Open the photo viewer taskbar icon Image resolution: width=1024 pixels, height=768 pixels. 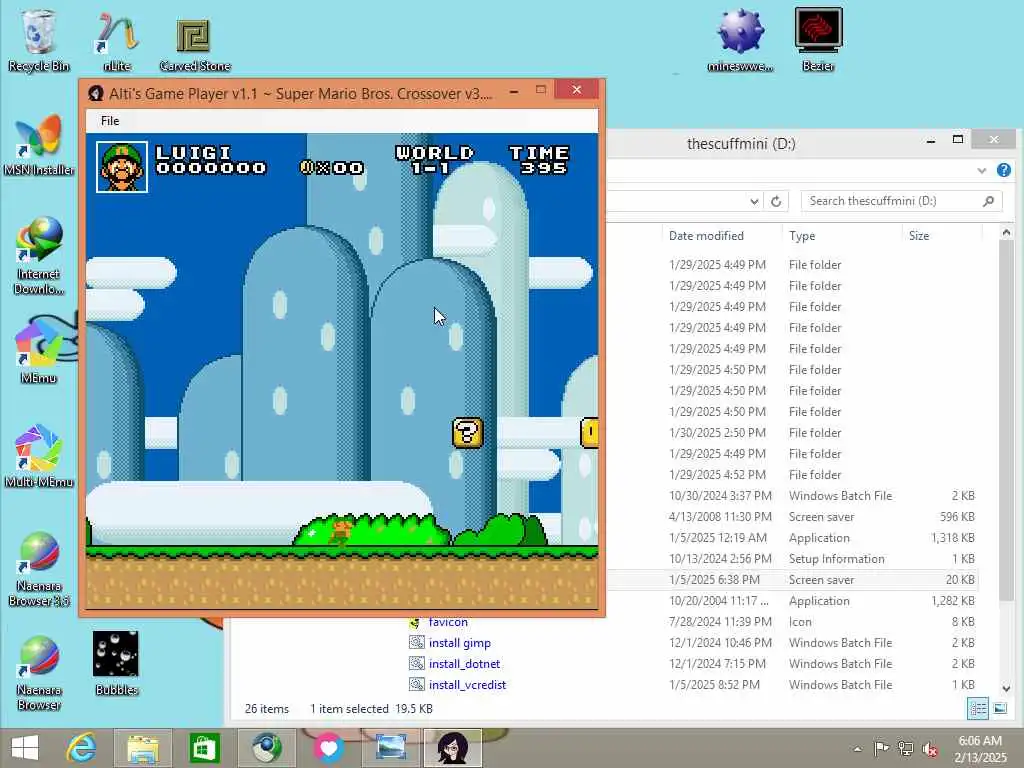(x=391, y=748)
